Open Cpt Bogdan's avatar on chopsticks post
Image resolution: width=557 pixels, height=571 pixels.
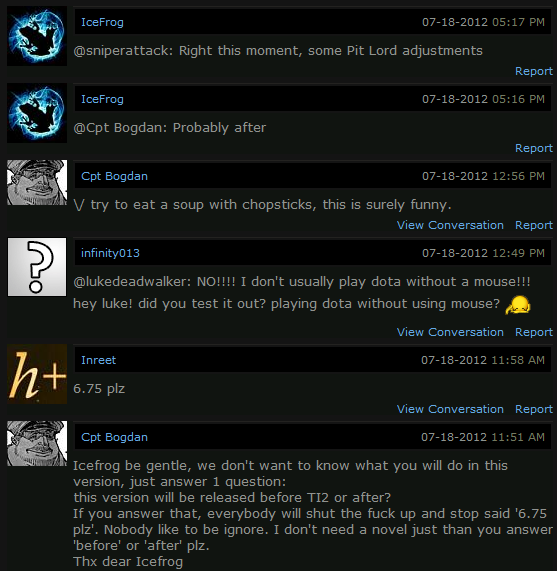pyautogui.click(x=37, y=182)
